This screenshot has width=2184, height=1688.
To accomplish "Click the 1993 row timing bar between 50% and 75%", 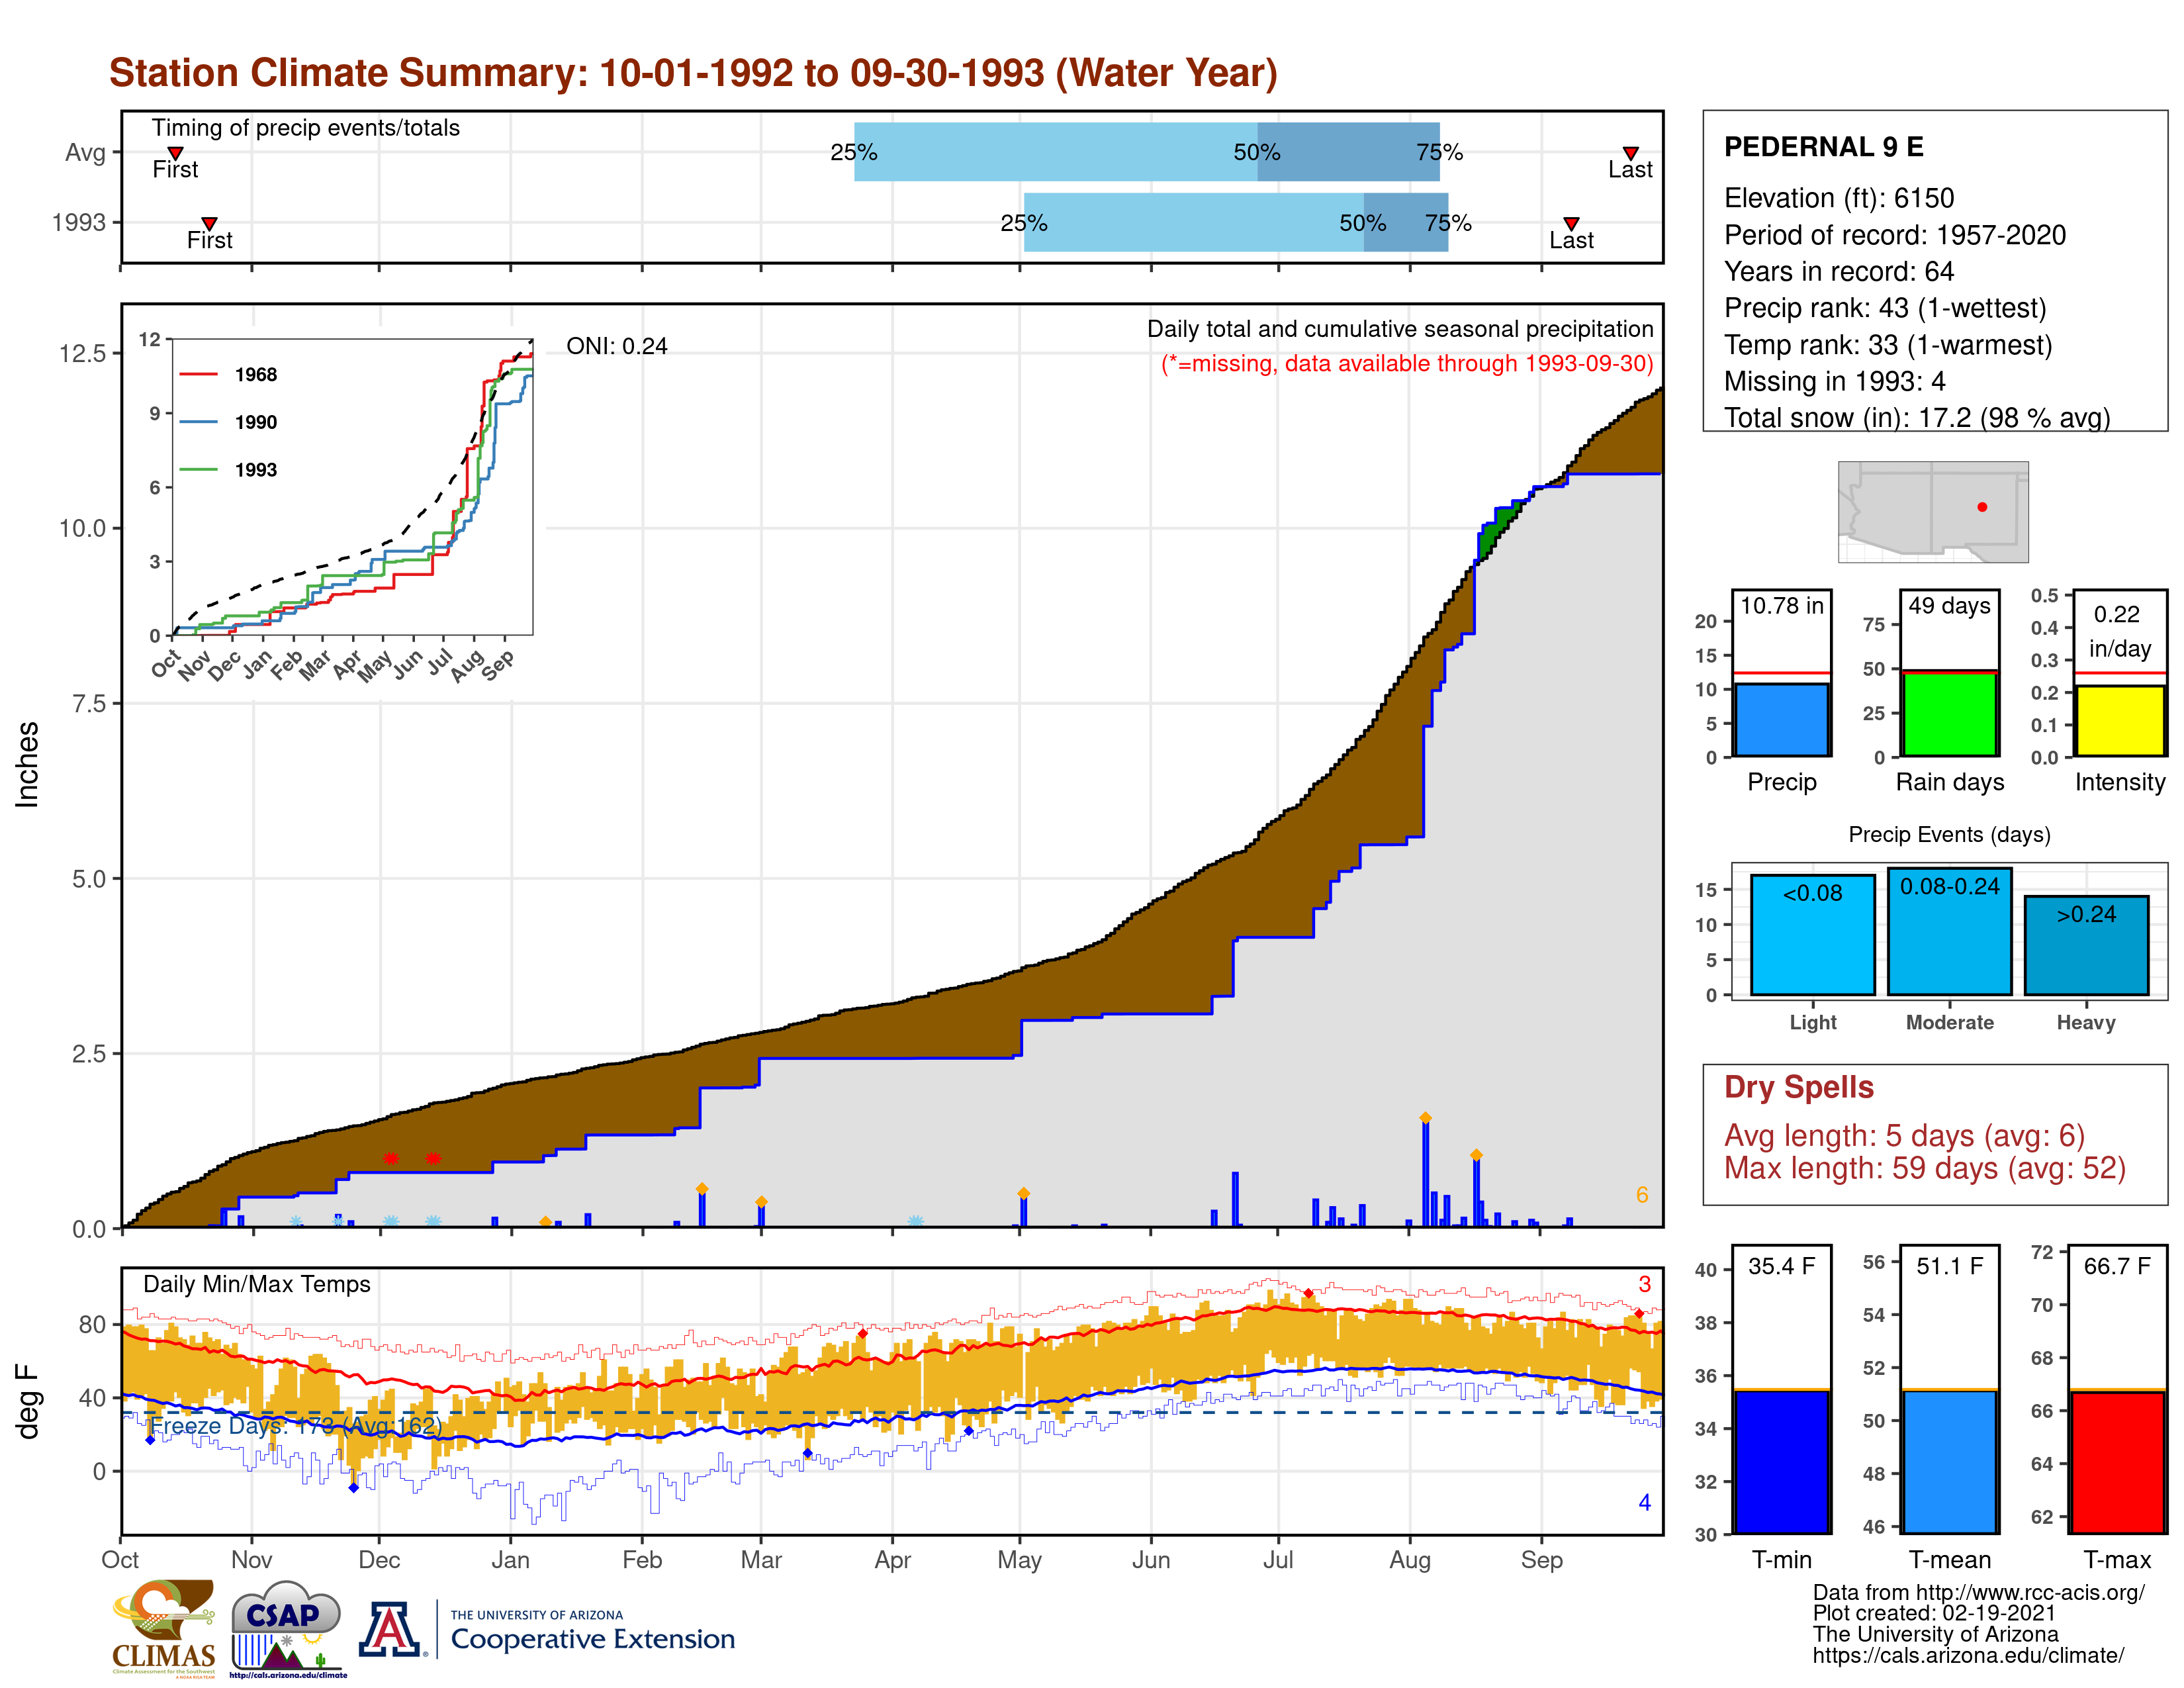I will click(x=1405, y=222).
